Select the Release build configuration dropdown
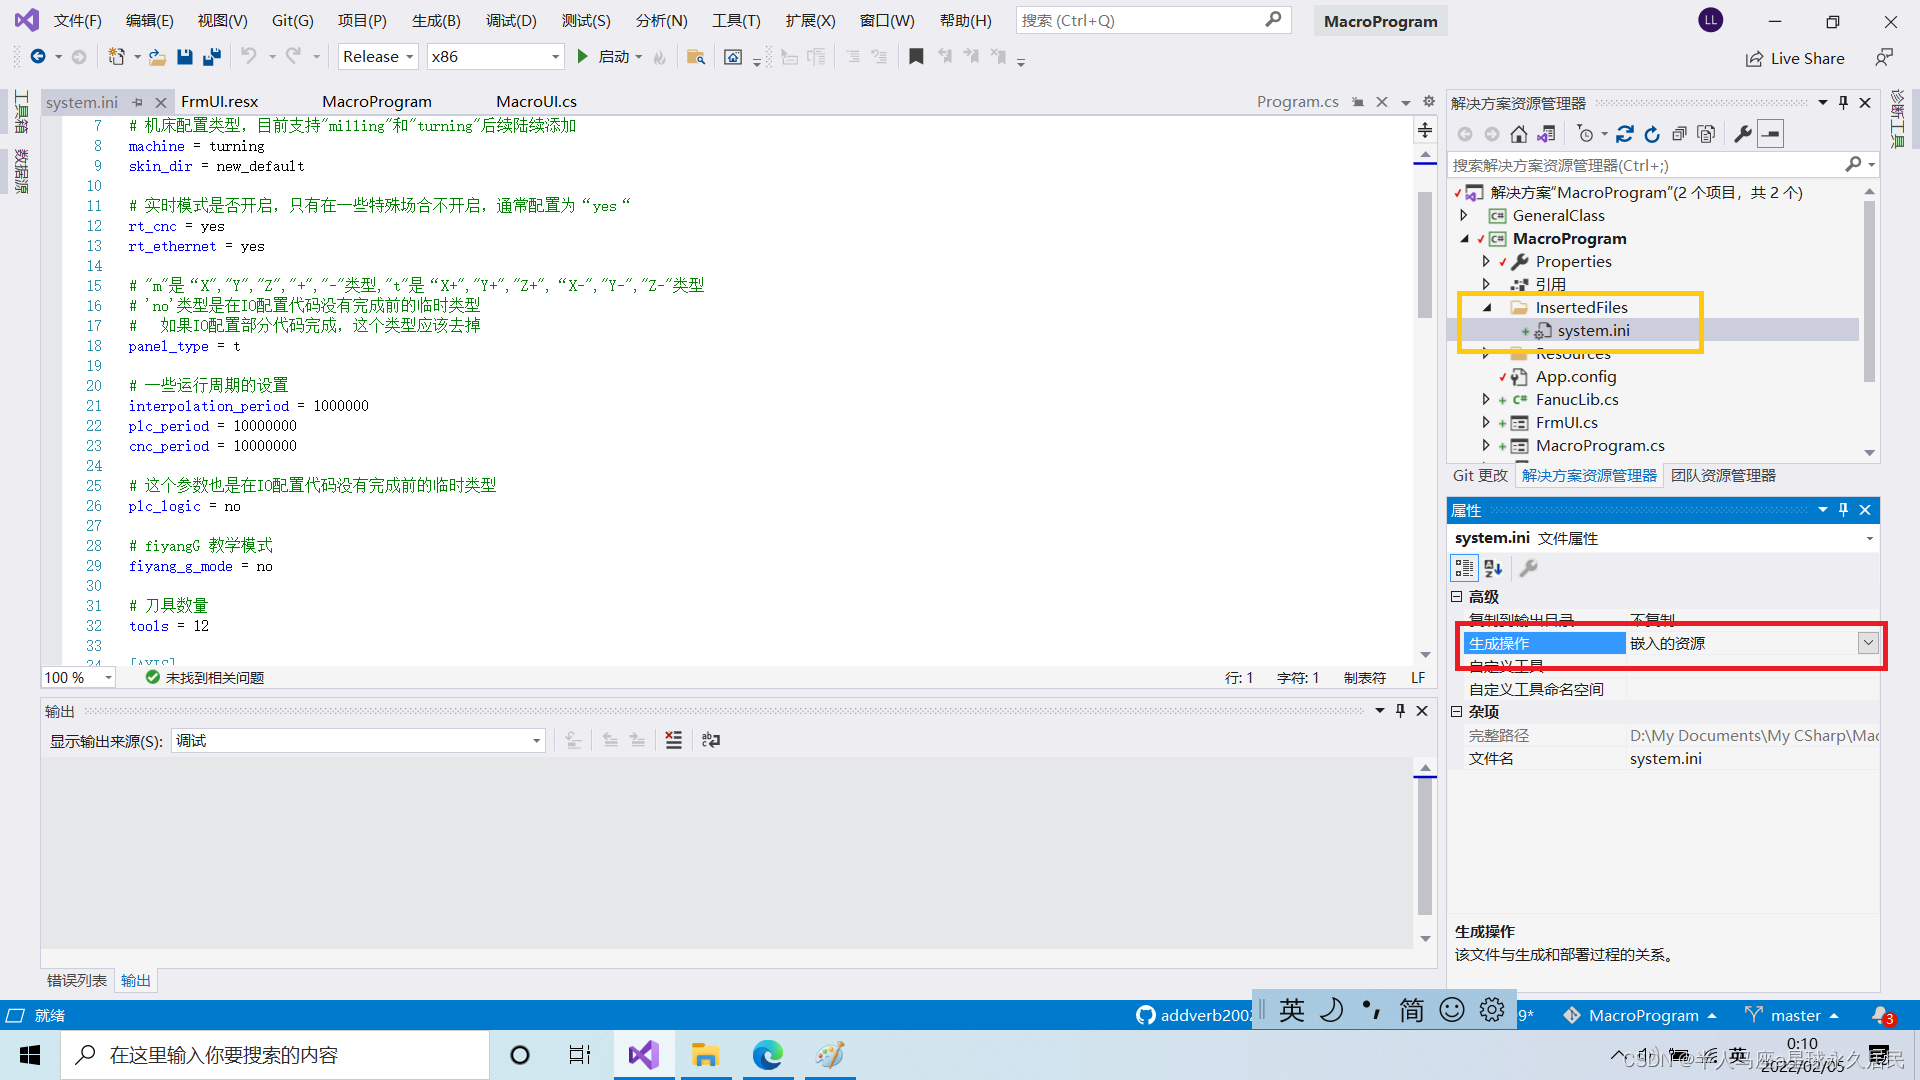The height and width of the screenshot is (1080, 1920). pos(378,55)
